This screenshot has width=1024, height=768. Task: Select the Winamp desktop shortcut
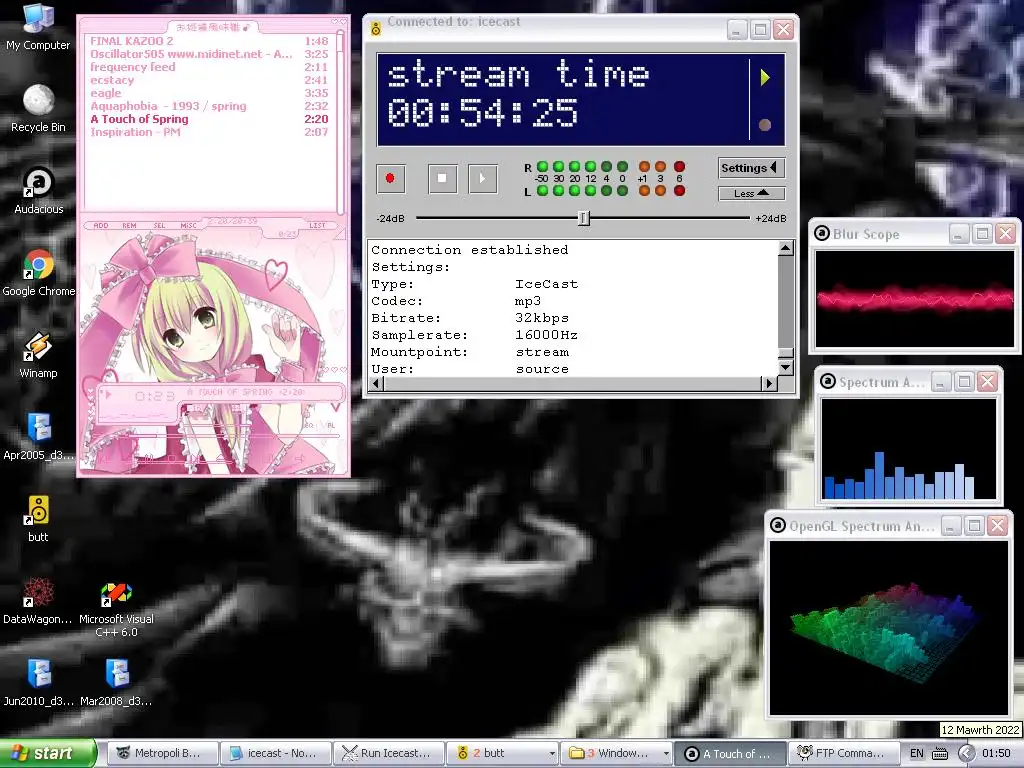click(x=38, y=355)
